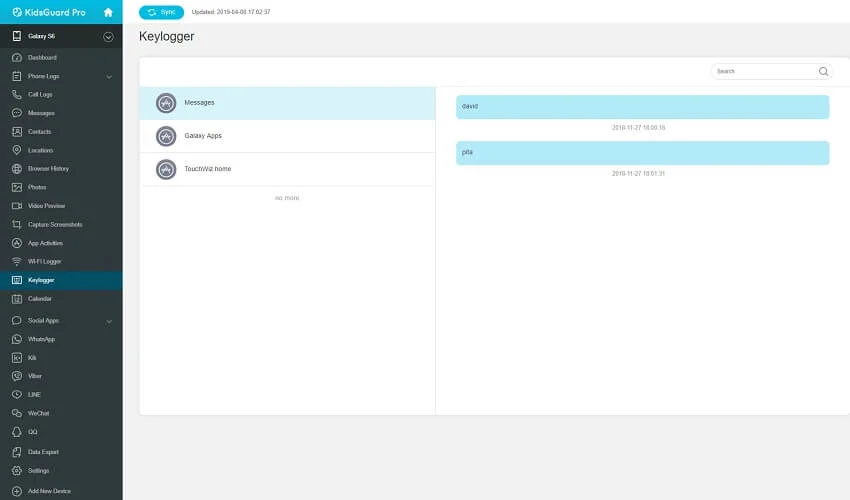Open WhatsApp icon in sidebar

pos(17,339)
